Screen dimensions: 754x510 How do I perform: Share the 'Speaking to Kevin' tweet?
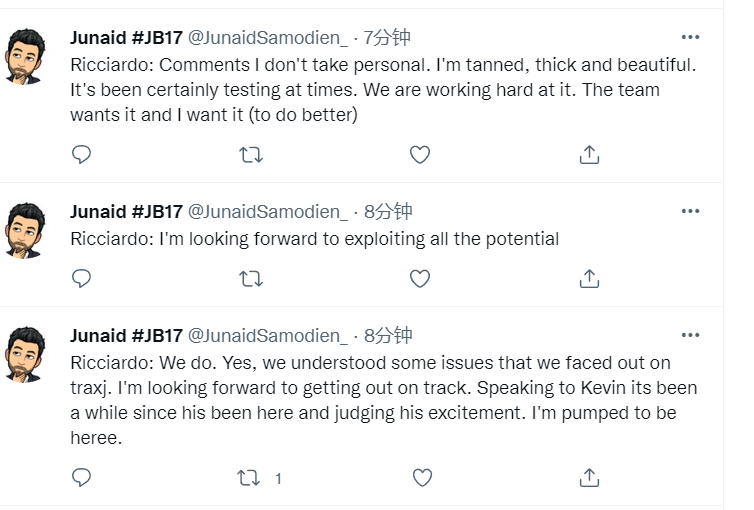click(x=589, y=478)
